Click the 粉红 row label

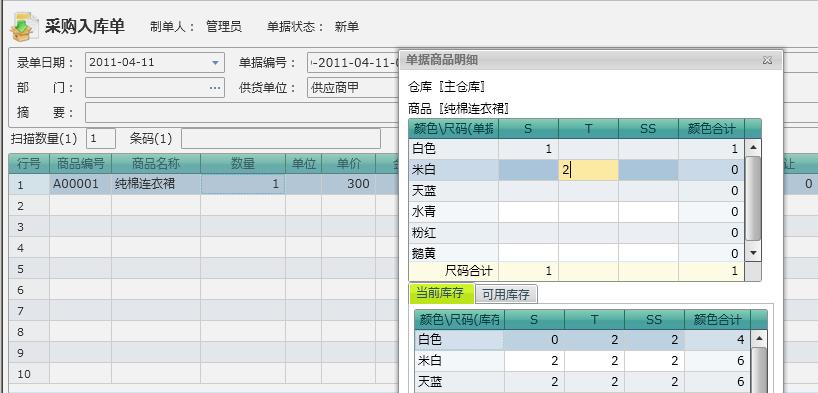(x=453, y=233)
